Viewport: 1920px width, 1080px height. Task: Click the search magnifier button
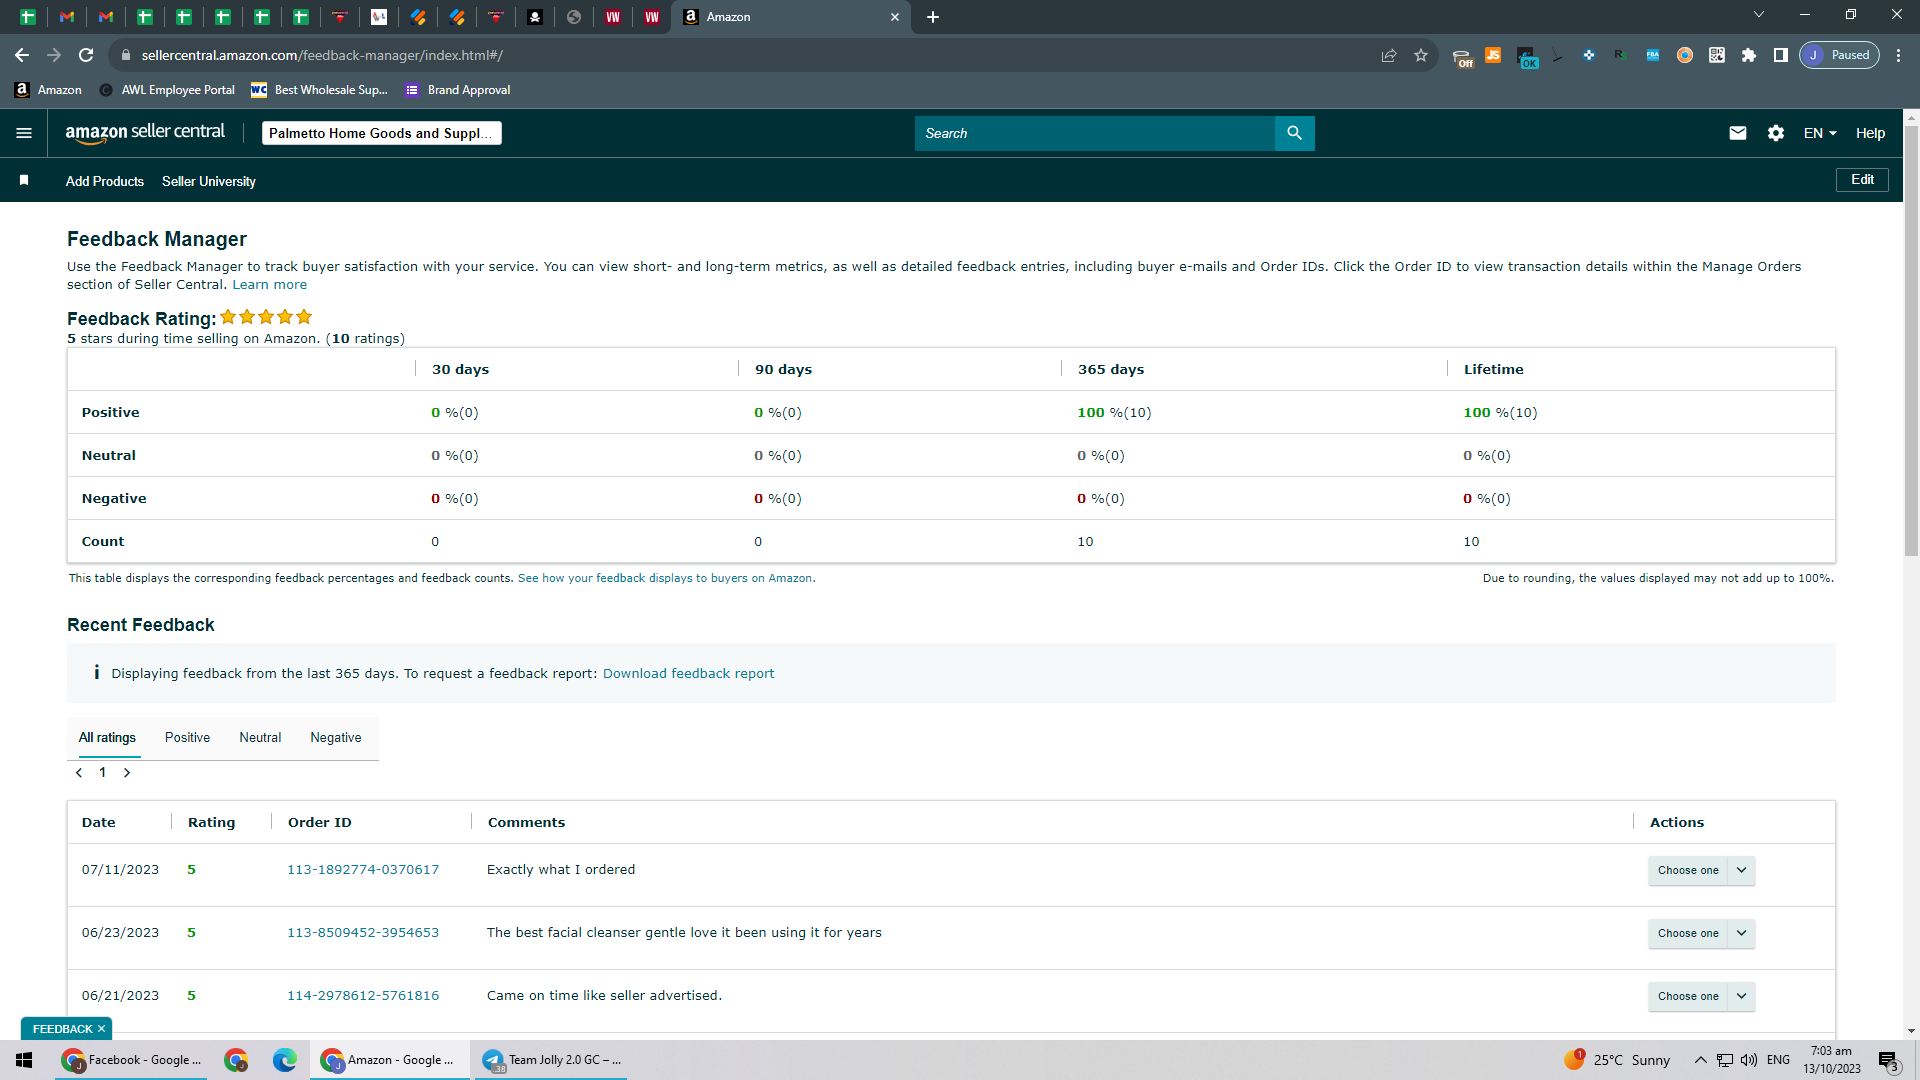tap(1294, 133)
